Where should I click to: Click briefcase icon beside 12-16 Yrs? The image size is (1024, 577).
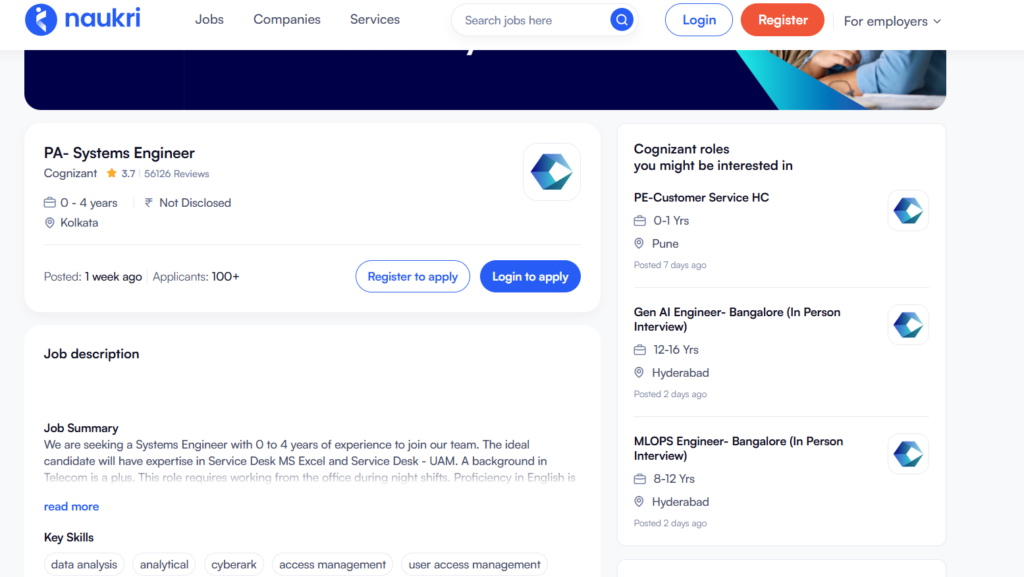(x=639, y=350)
